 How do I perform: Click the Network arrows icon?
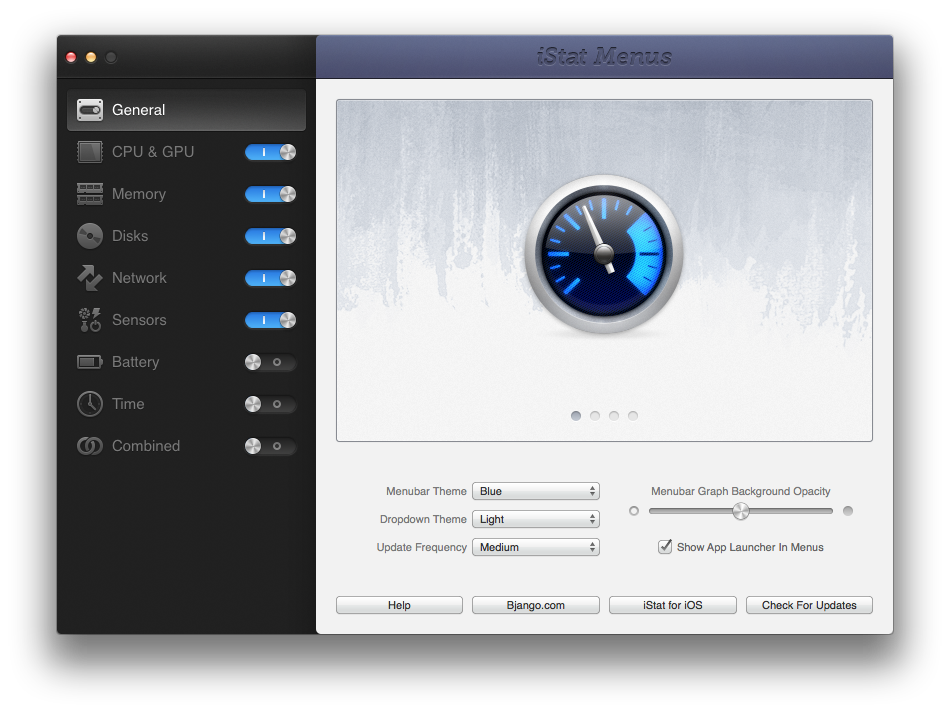90,278
